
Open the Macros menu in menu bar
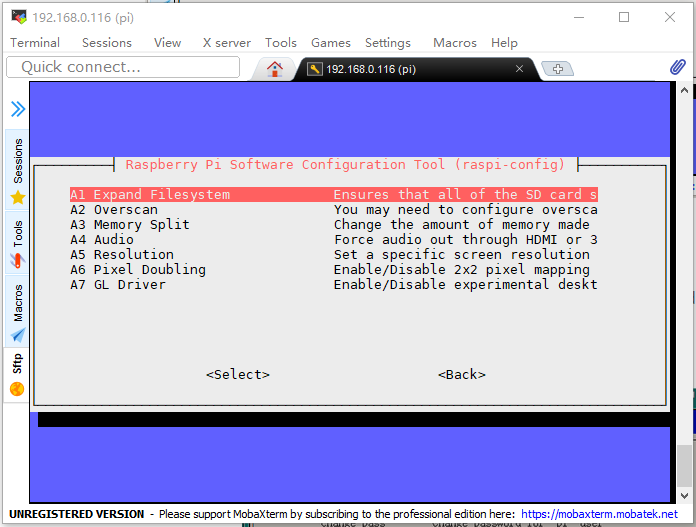pos(455,43)
